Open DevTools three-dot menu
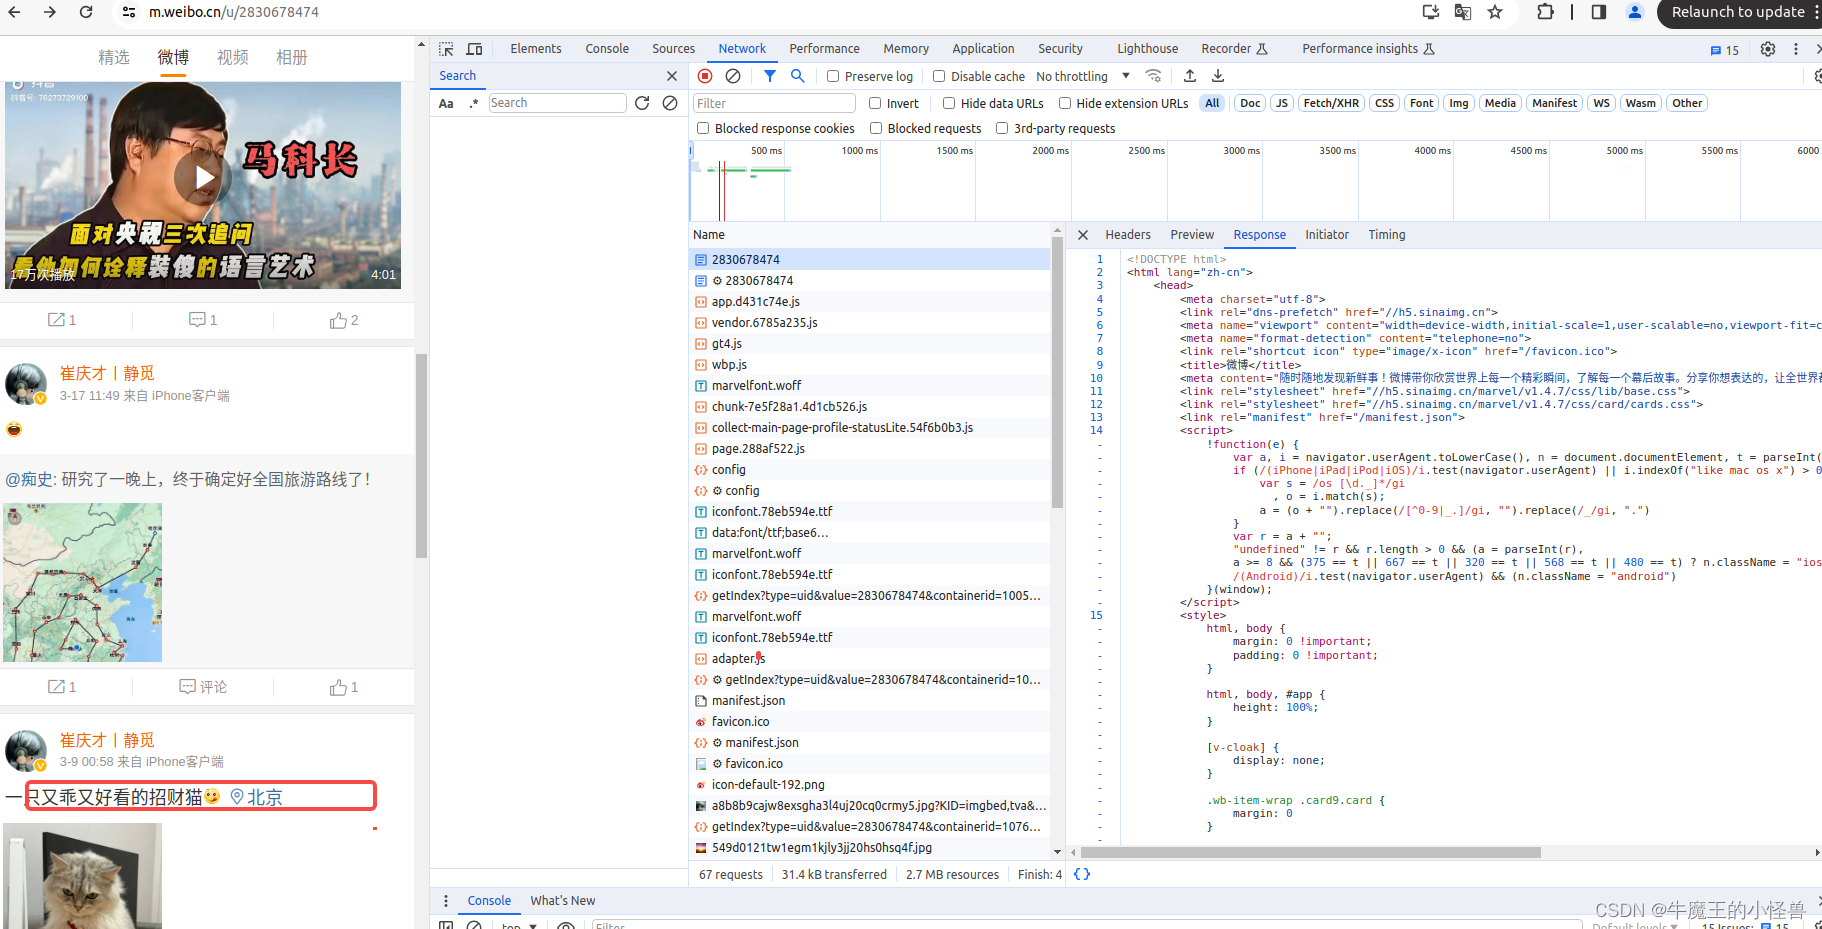 (x=1796, y=49)
